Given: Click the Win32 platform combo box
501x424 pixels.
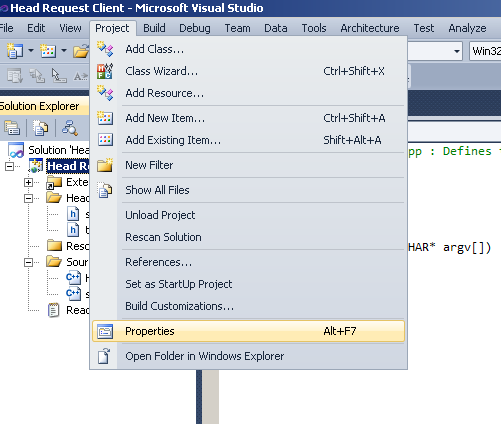Looking at the screenshot, I should coord(485,51).
